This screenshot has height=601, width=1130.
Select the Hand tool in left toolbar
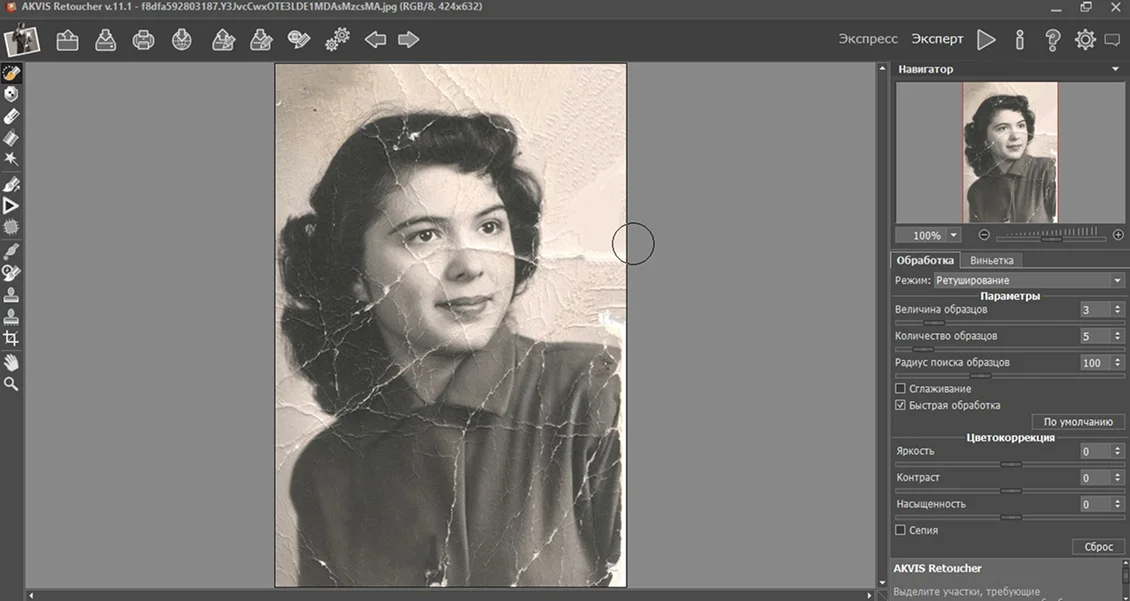tap(12, 361)
